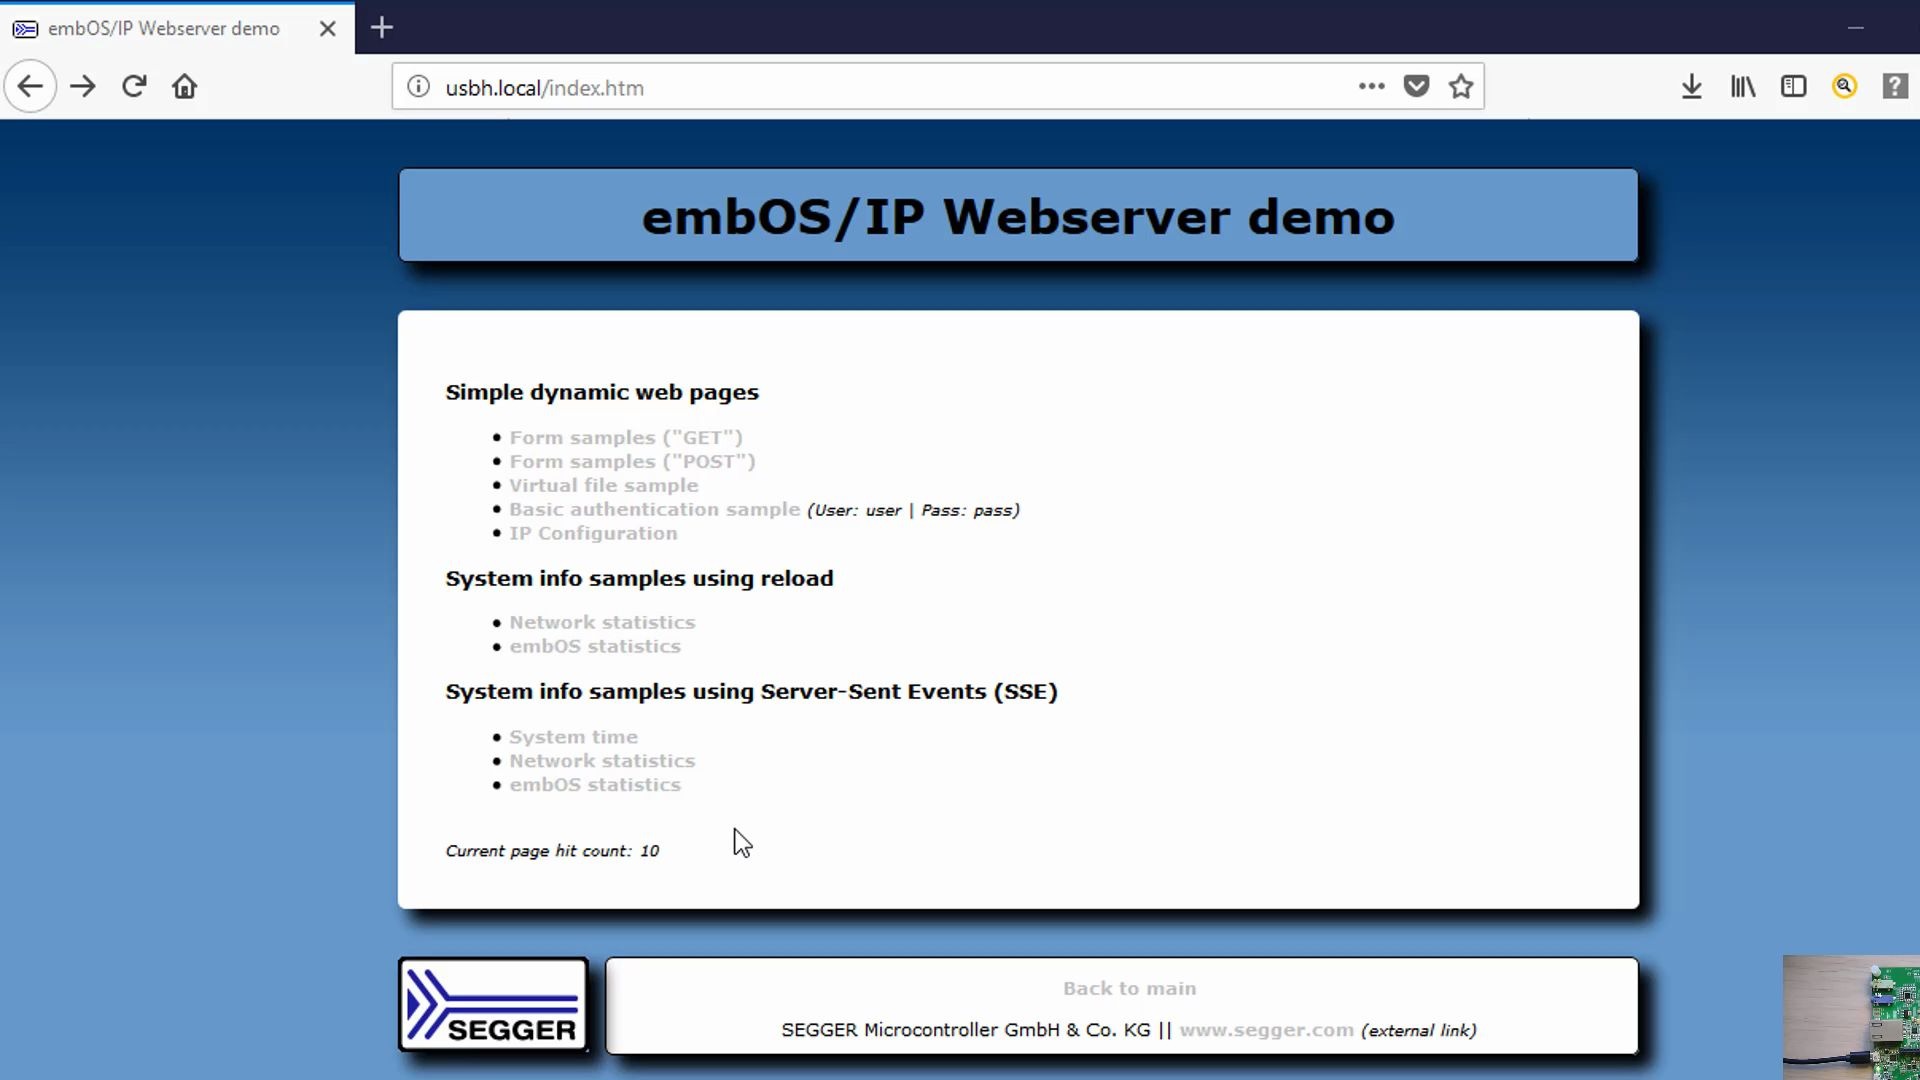Screen dimensions: 1920x1080
Task: Open embOS statistics under reload samples
Action: 595,646
